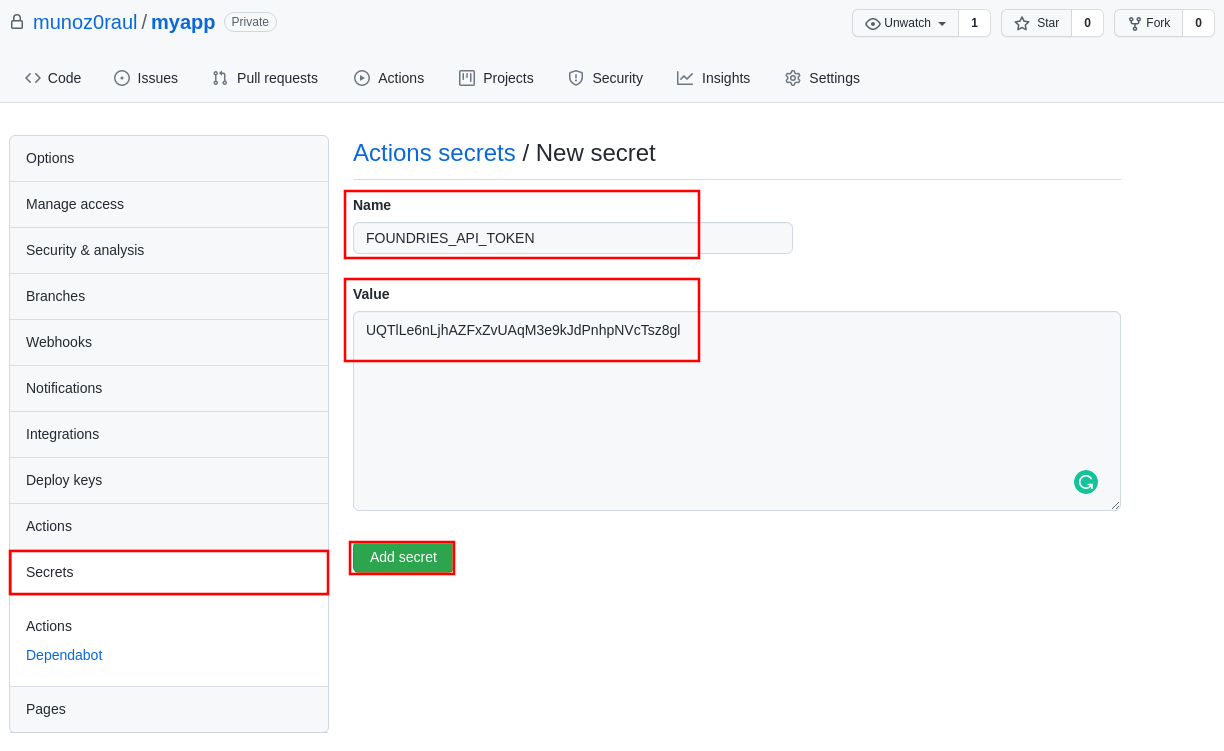
Task: Select Secrets in the sidebar
Action: [x=169, y=572]
